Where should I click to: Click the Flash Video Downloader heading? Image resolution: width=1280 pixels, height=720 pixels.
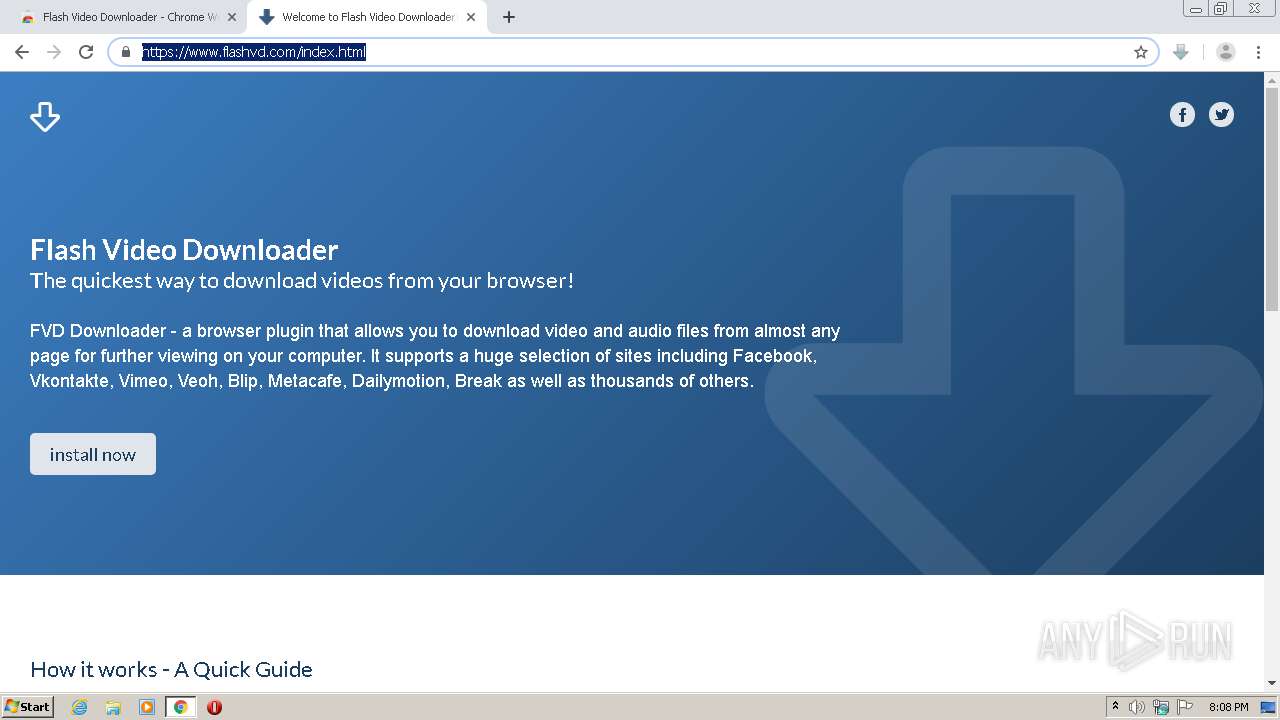click(x=184, y=249)
